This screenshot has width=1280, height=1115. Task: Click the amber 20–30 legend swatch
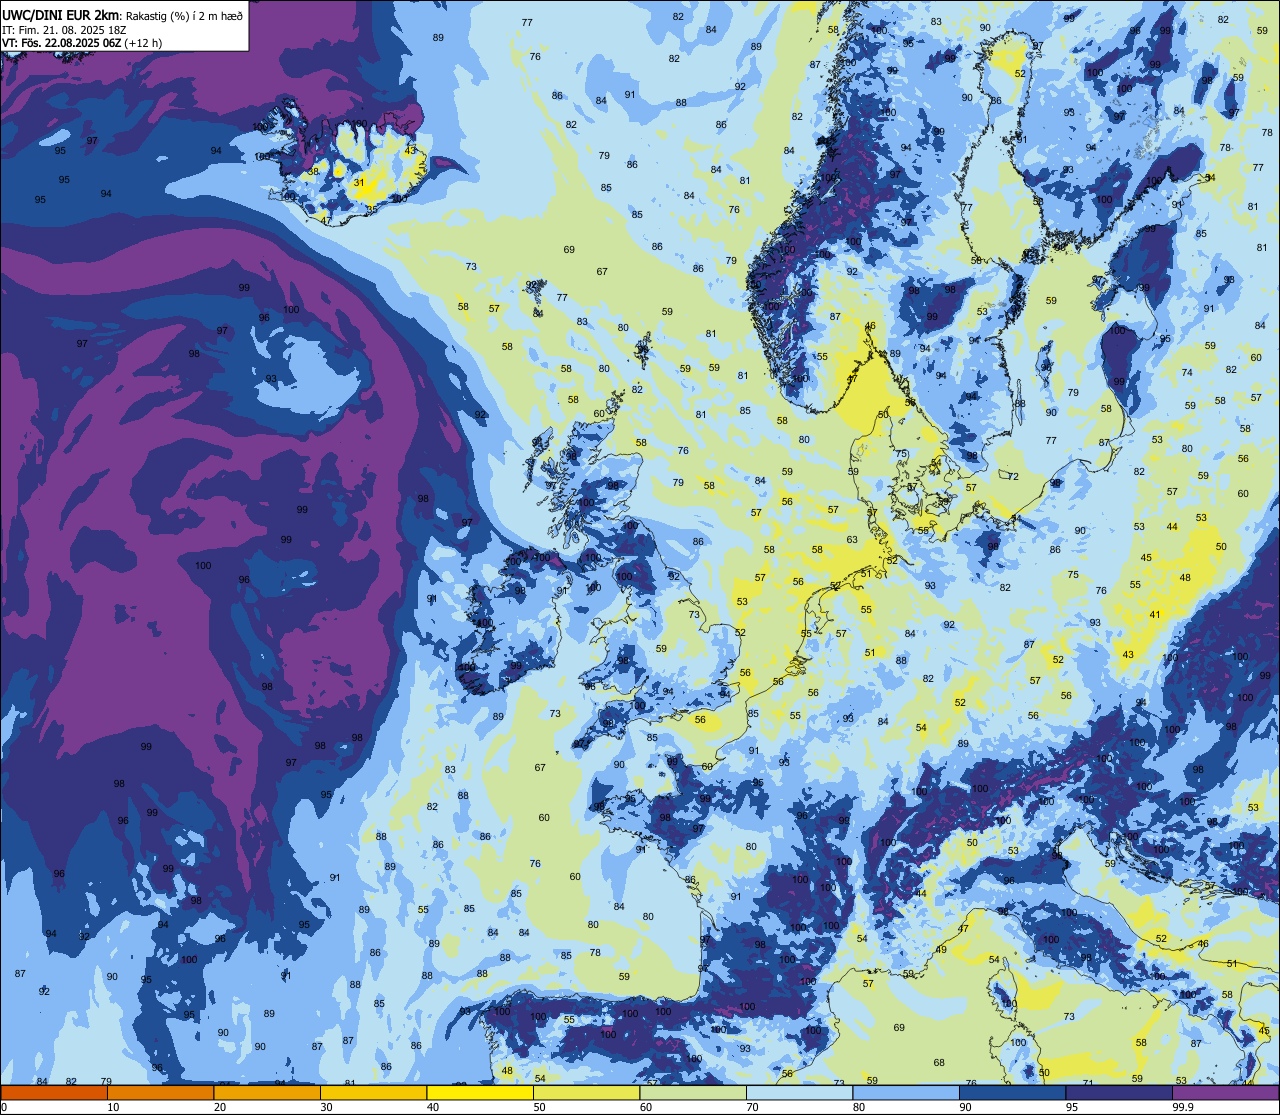(267, 1092)
